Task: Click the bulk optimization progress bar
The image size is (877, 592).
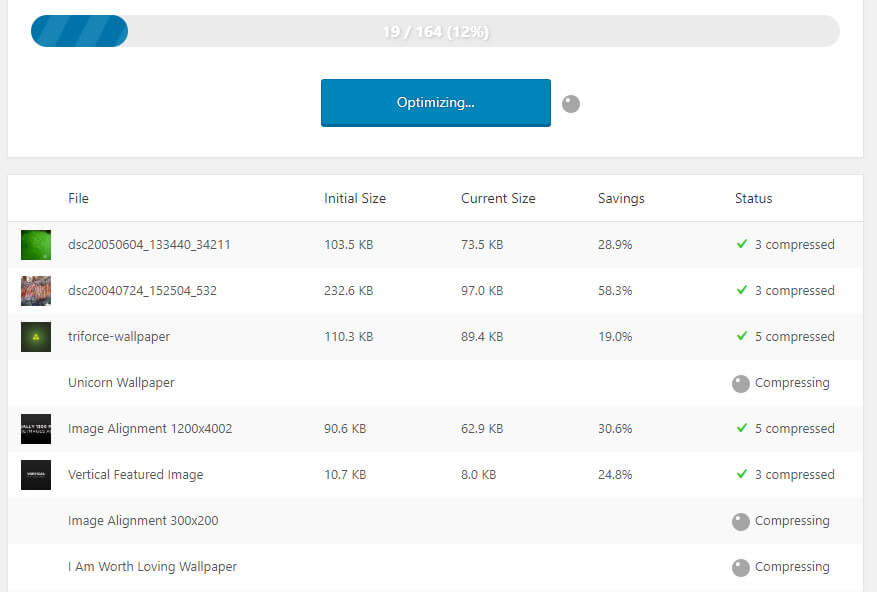Action: pos(435,31)
